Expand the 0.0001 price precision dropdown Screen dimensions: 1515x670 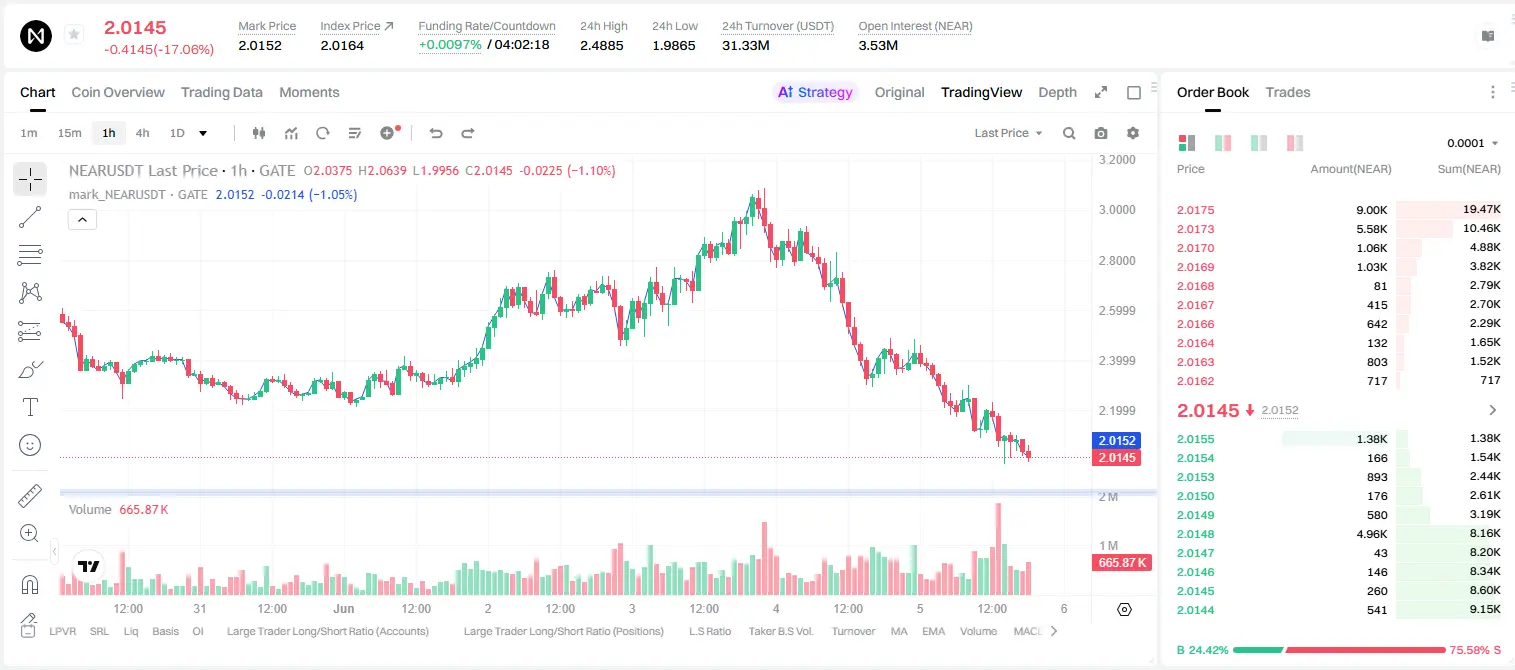(1473, 143)
